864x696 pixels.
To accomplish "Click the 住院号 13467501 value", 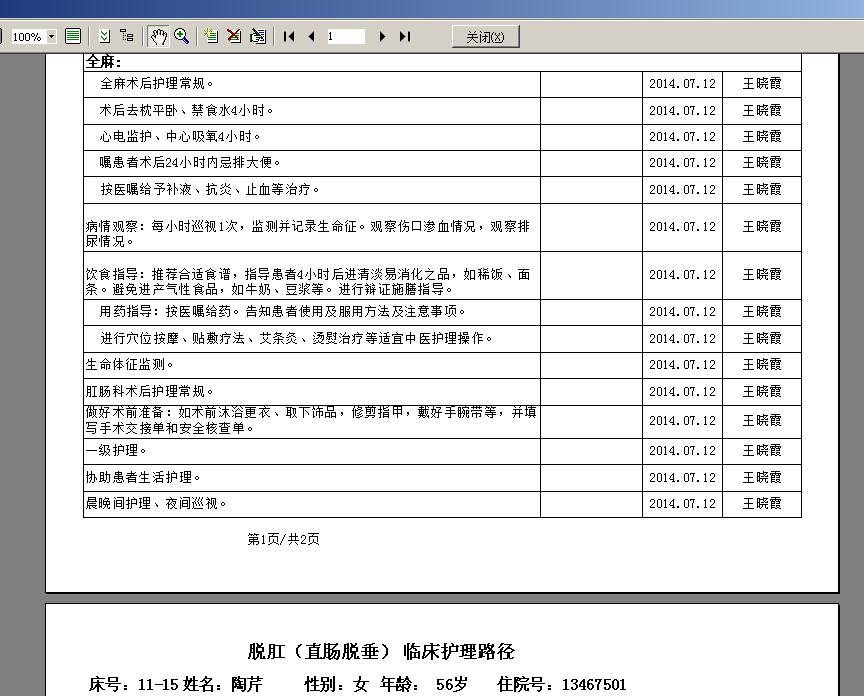I will pyautogui.click(x=594, y=684).
